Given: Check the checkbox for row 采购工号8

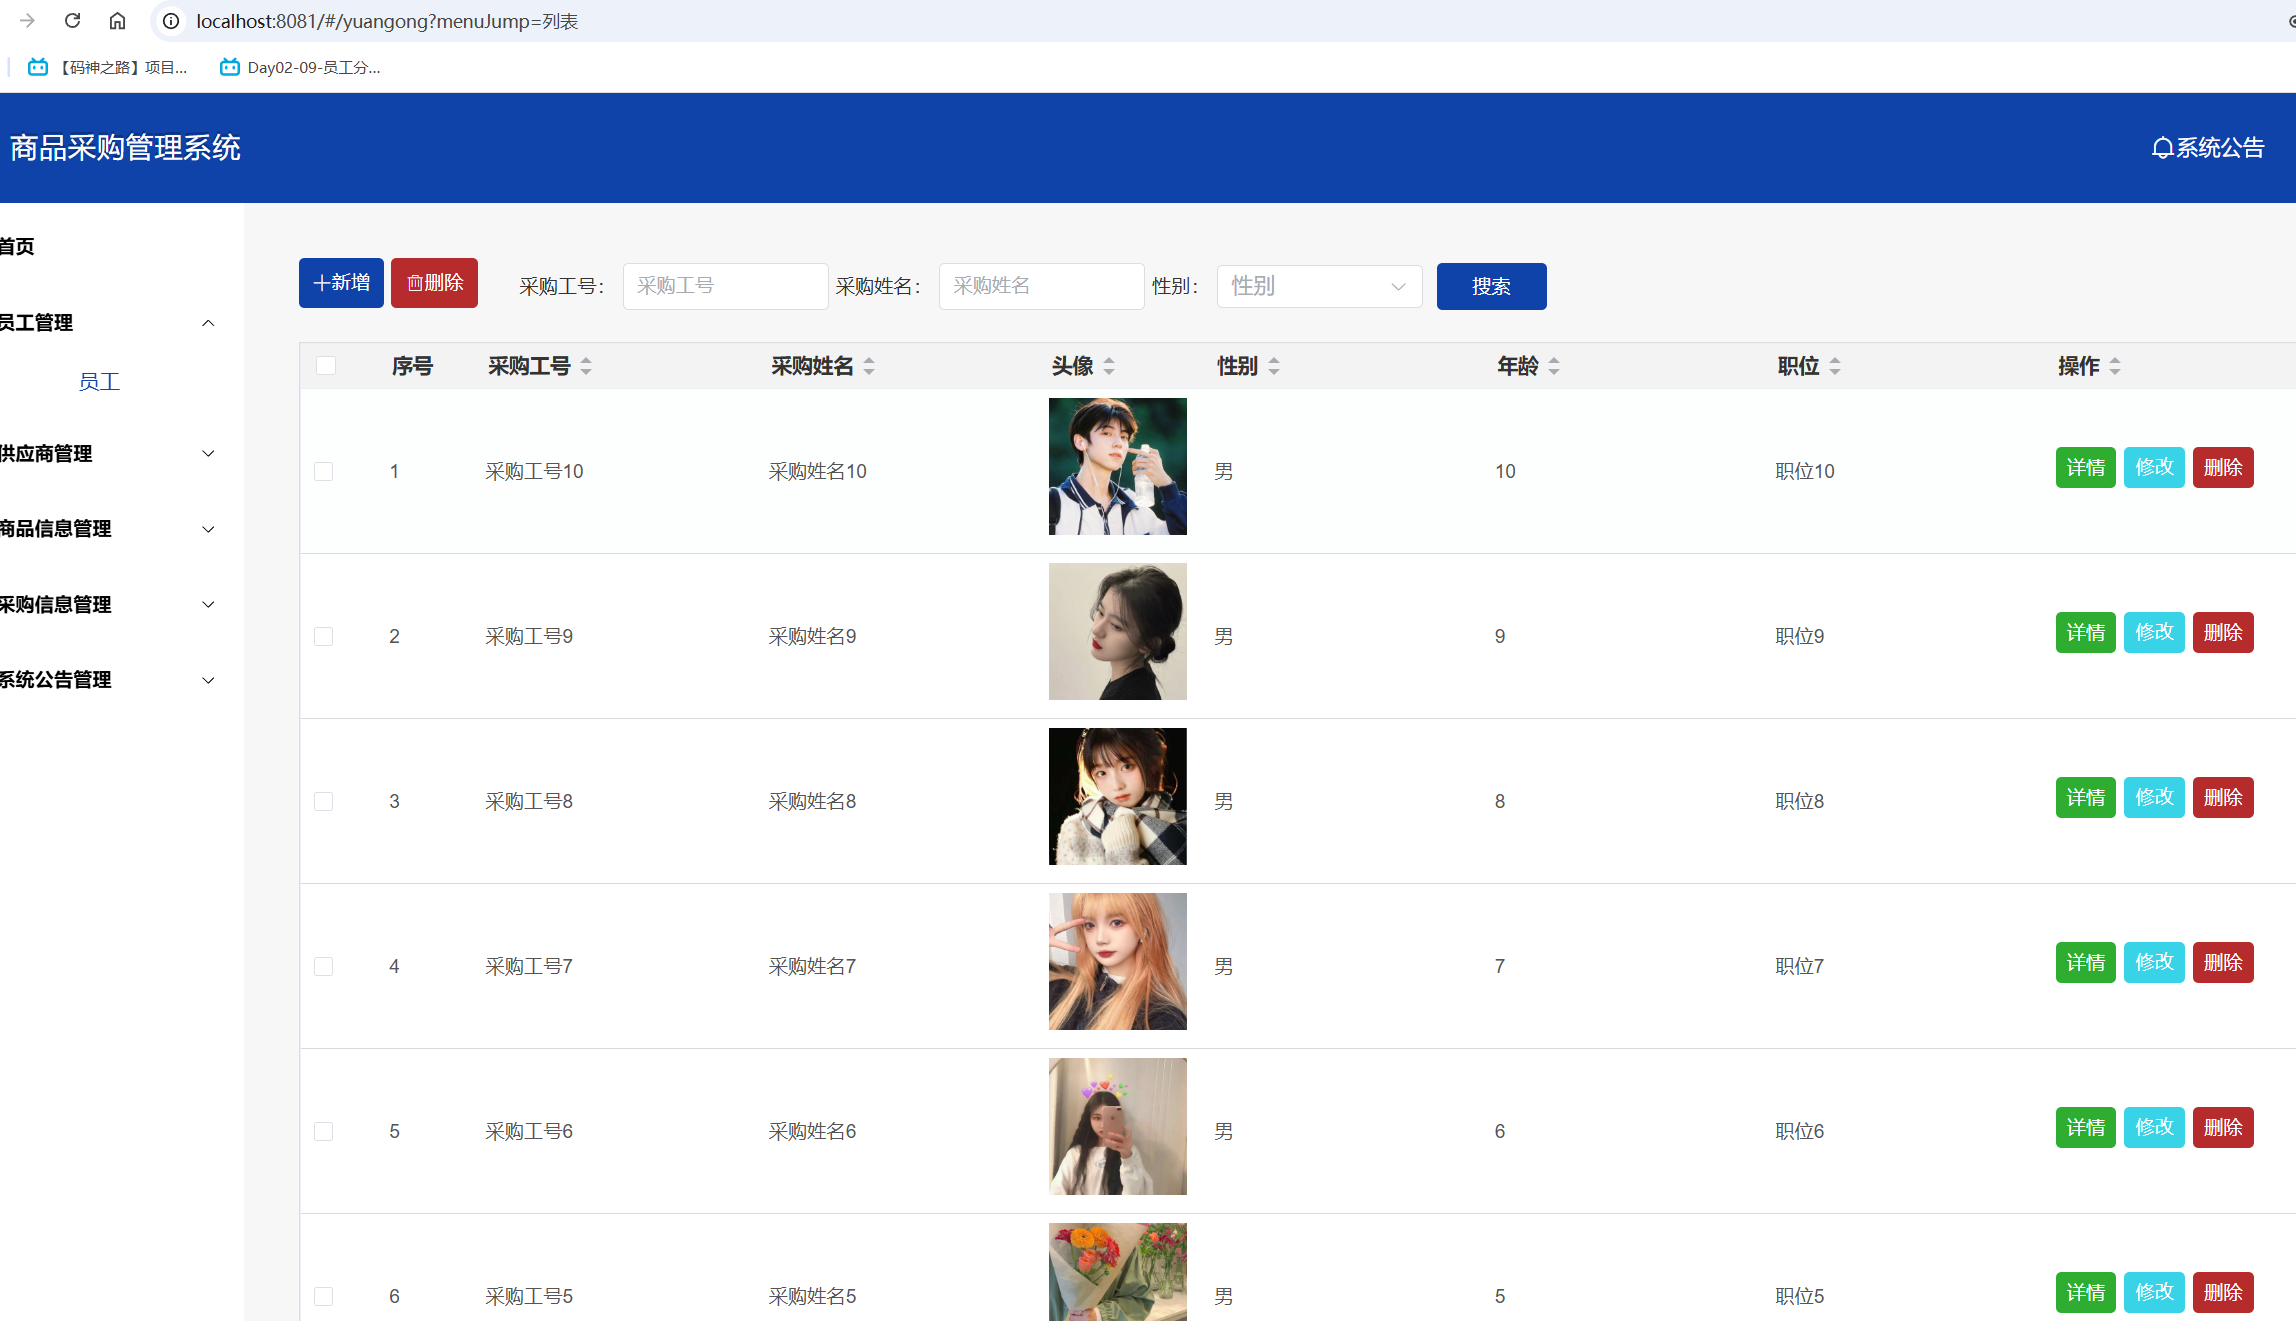Looking at the screenshot, I should pos(324,801).
